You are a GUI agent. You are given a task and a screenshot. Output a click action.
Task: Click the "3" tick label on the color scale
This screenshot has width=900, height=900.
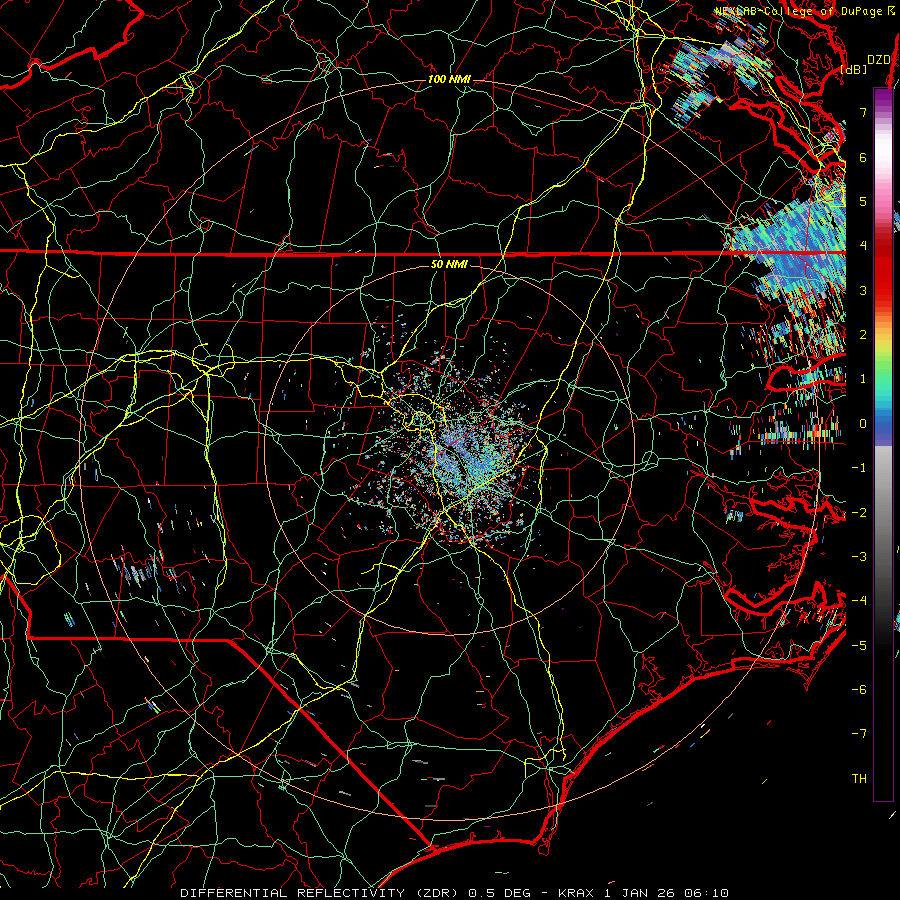[863, 290]
